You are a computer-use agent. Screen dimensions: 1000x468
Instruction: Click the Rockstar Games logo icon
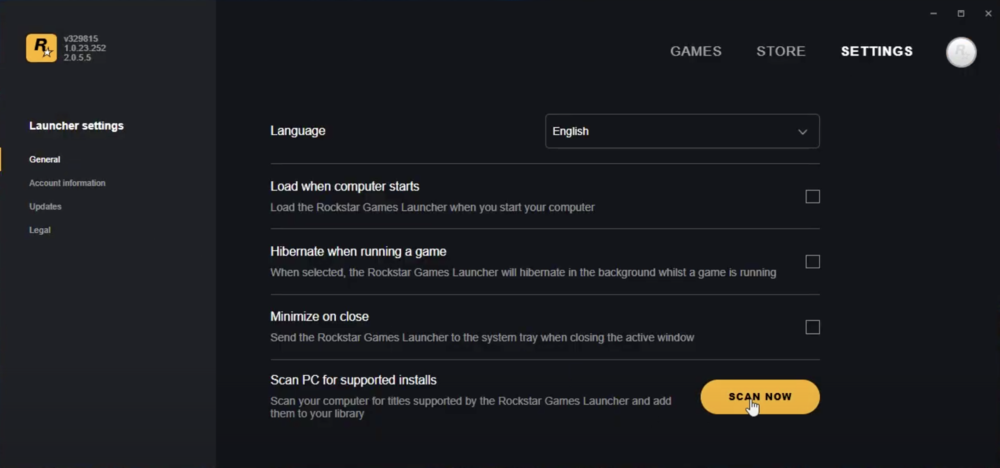coord(41,48)
